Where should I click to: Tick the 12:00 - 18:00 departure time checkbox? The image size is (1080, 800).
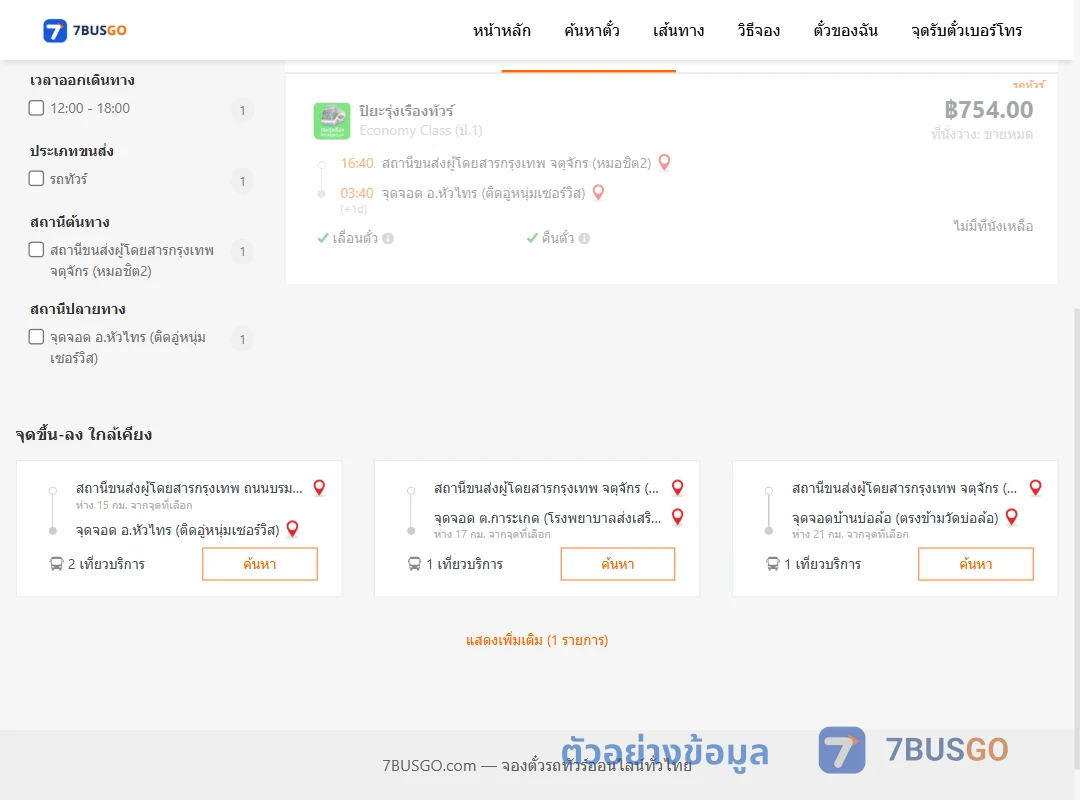[x=37, y=108]
